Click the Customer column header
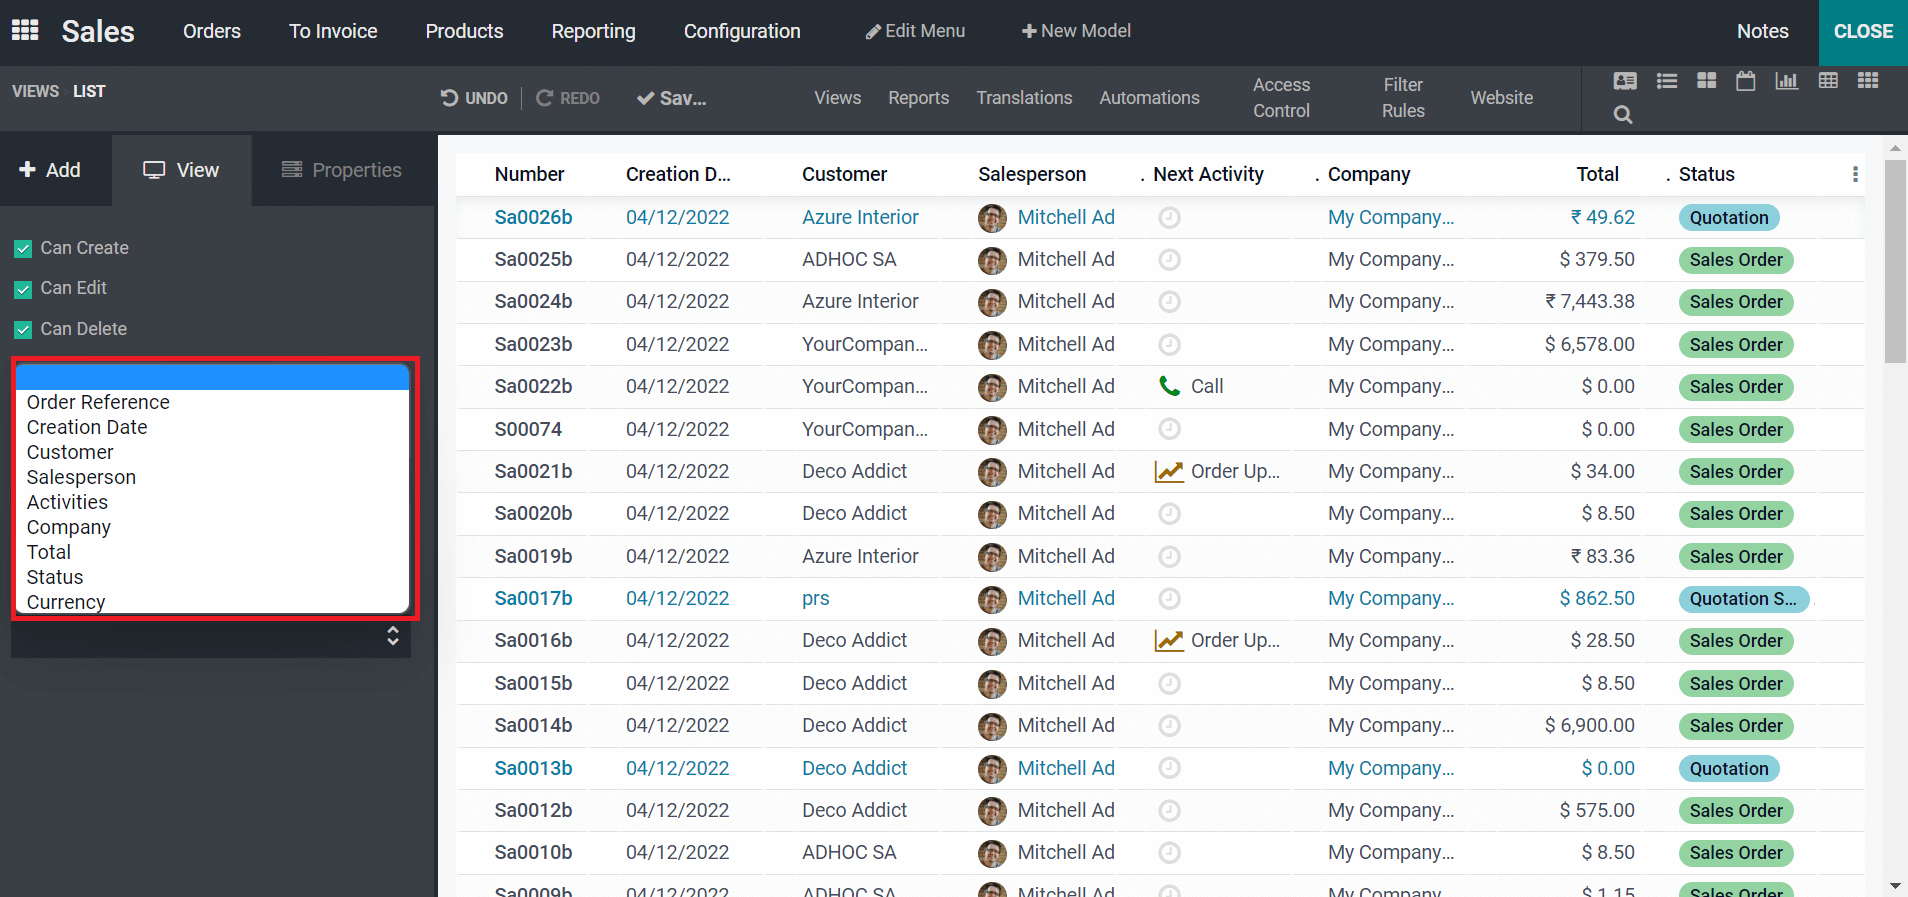This screenshot has width=1908, height=897. pyautogui.click(x=844, y=174)
